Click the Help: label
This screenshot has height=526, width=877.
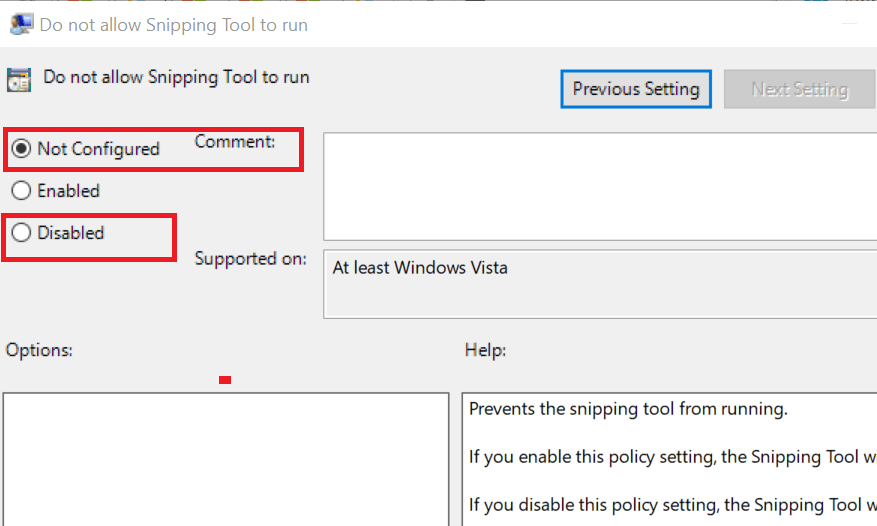tap(485, 350)
